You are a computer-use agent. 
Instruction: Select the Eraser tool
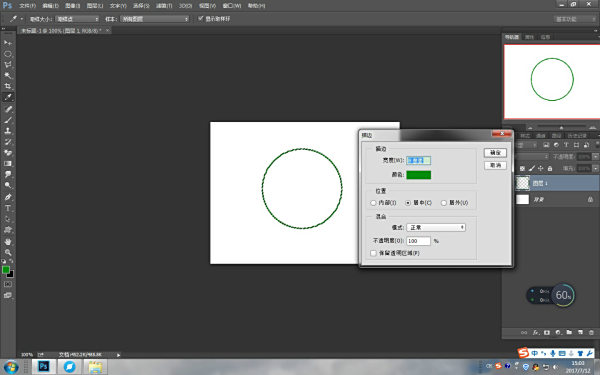point(8,153)
